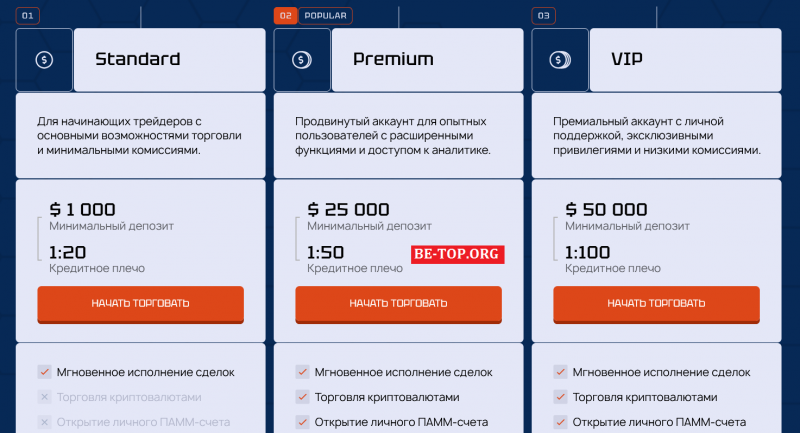The height and width of the screenshot is (433, 800).
Task: Select the orange 02 number badge
Action: [286, 16]
